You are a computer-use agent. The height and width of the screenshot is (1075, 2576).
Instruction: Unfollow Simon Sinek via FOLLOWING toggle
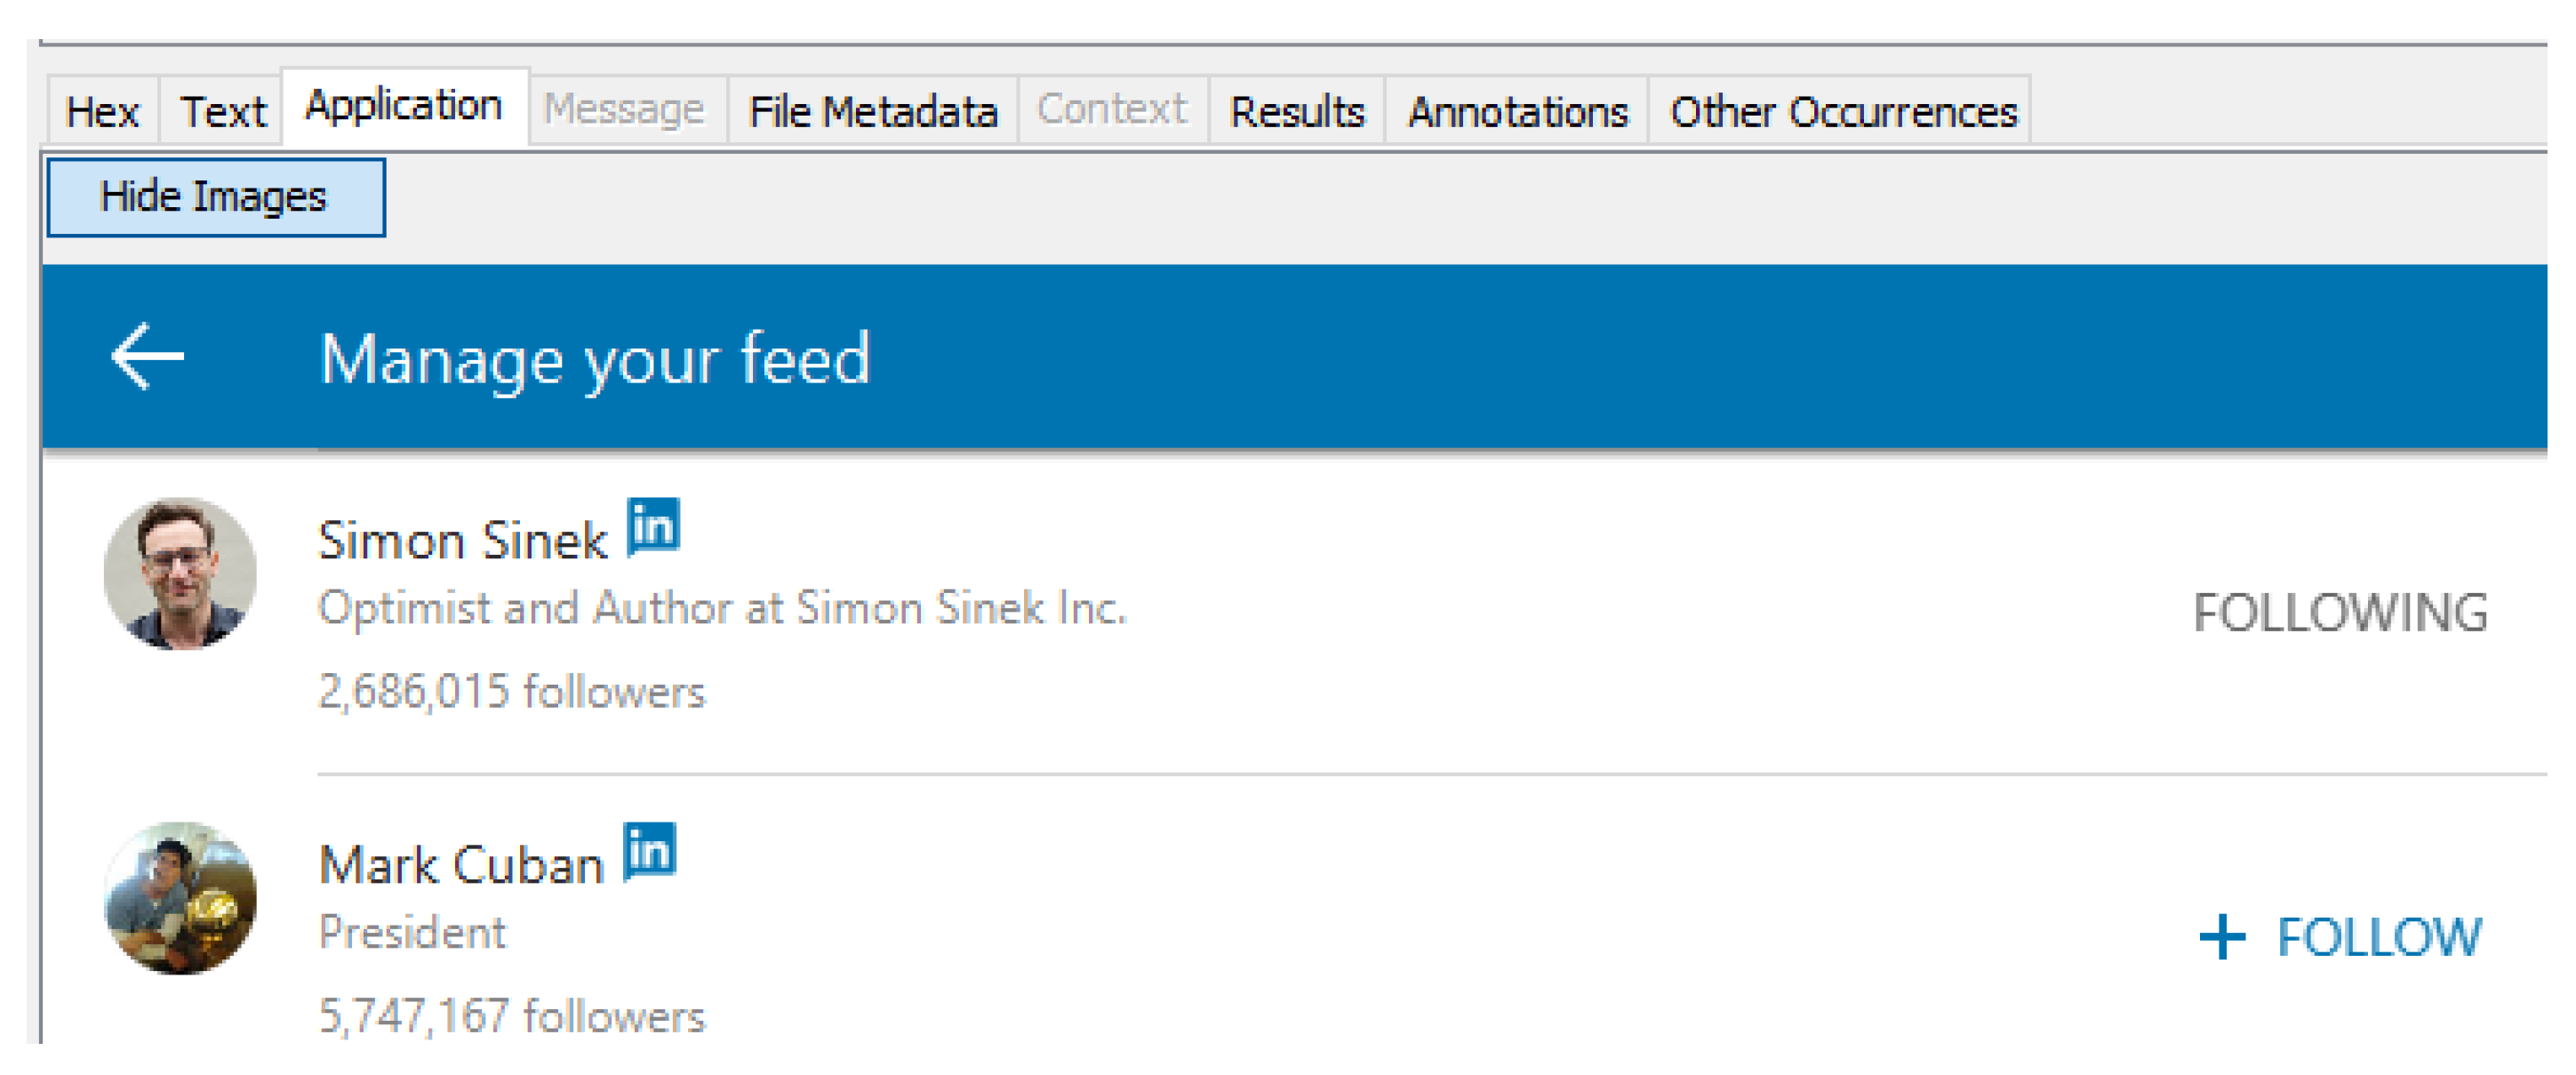pyautogui.click(x=2339, y=612)
